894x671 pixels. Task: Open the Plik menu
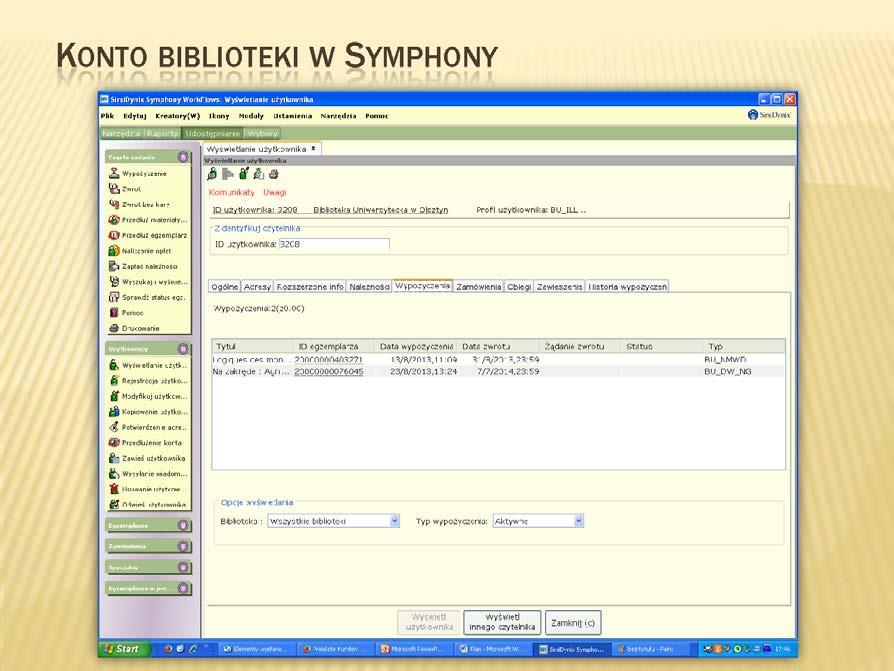107,116
